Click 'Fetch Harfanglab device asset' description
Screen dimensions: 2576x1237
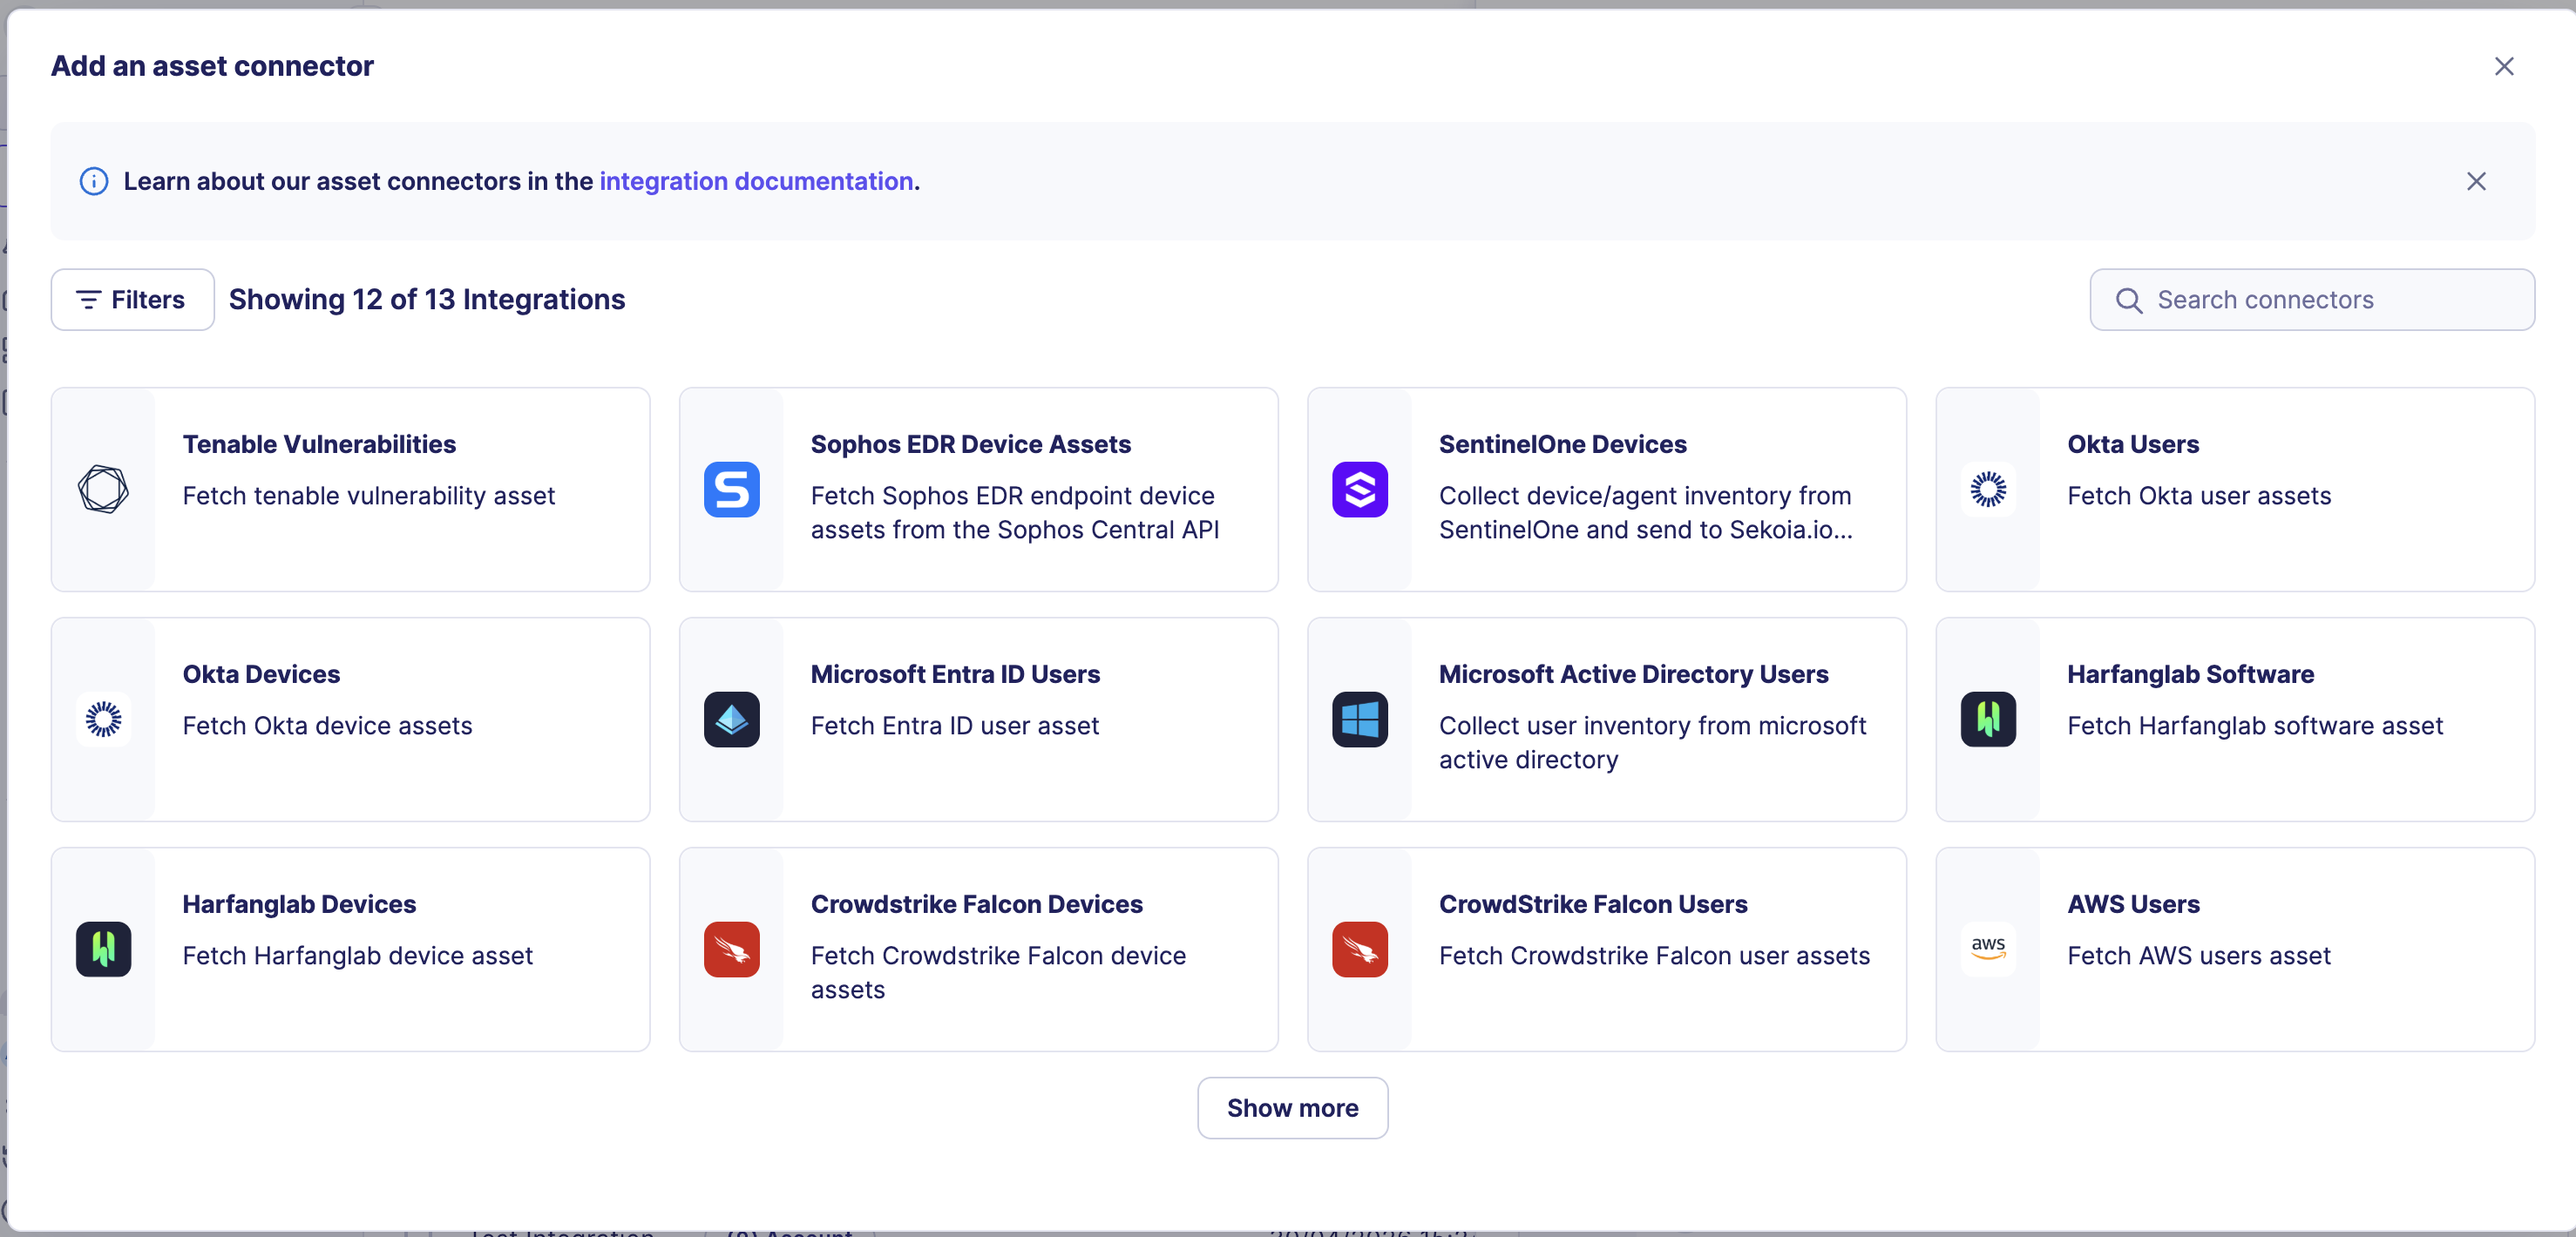coord(357,956)
